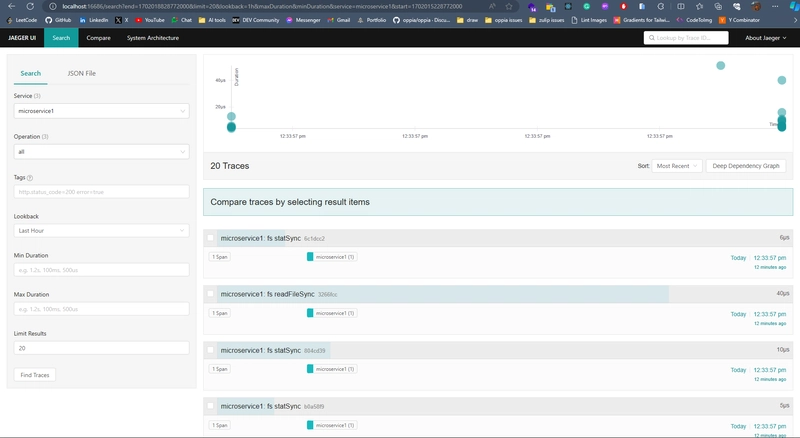Screen dimensions: 800x438
Task: Open the DEV Community bookmark
Action: pos(256,20)
